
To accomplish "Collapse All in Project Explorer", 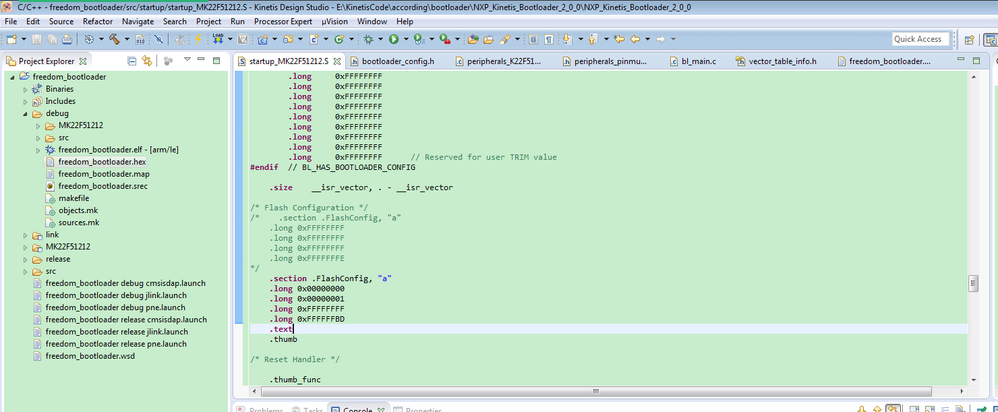I will 132,61.
